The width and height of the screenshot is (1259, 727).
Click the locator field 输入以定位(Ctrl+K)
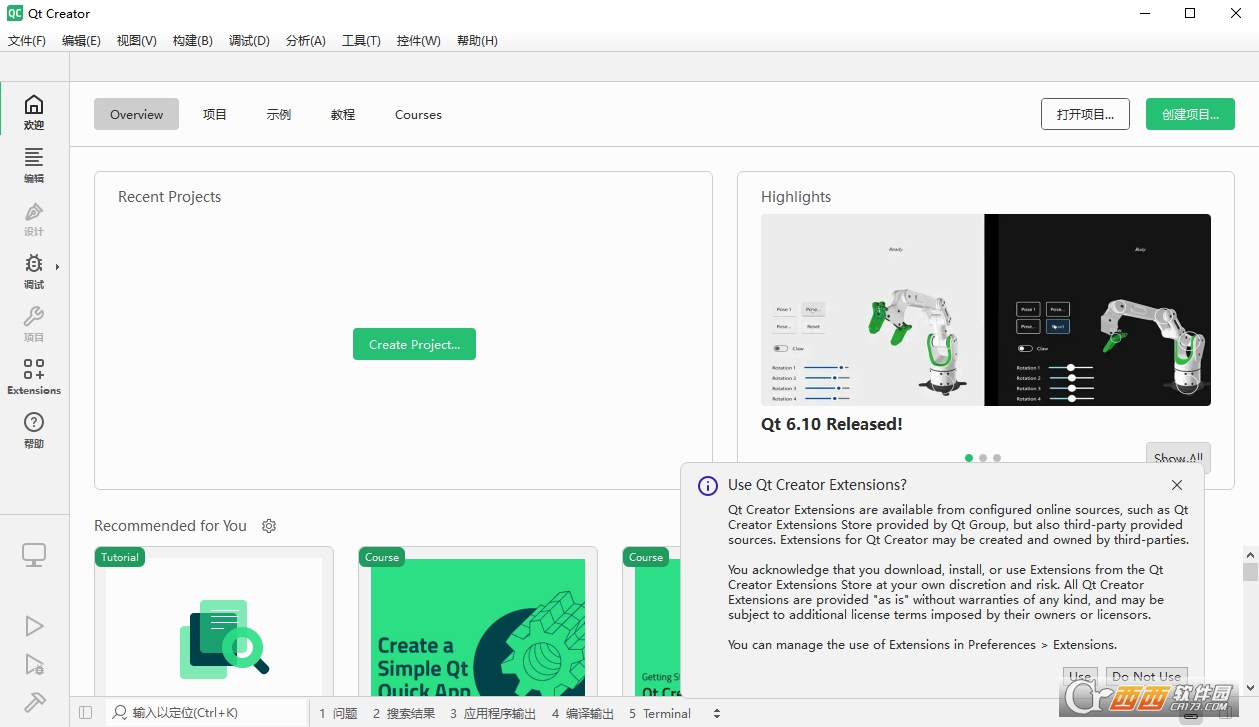pos(206,713)
